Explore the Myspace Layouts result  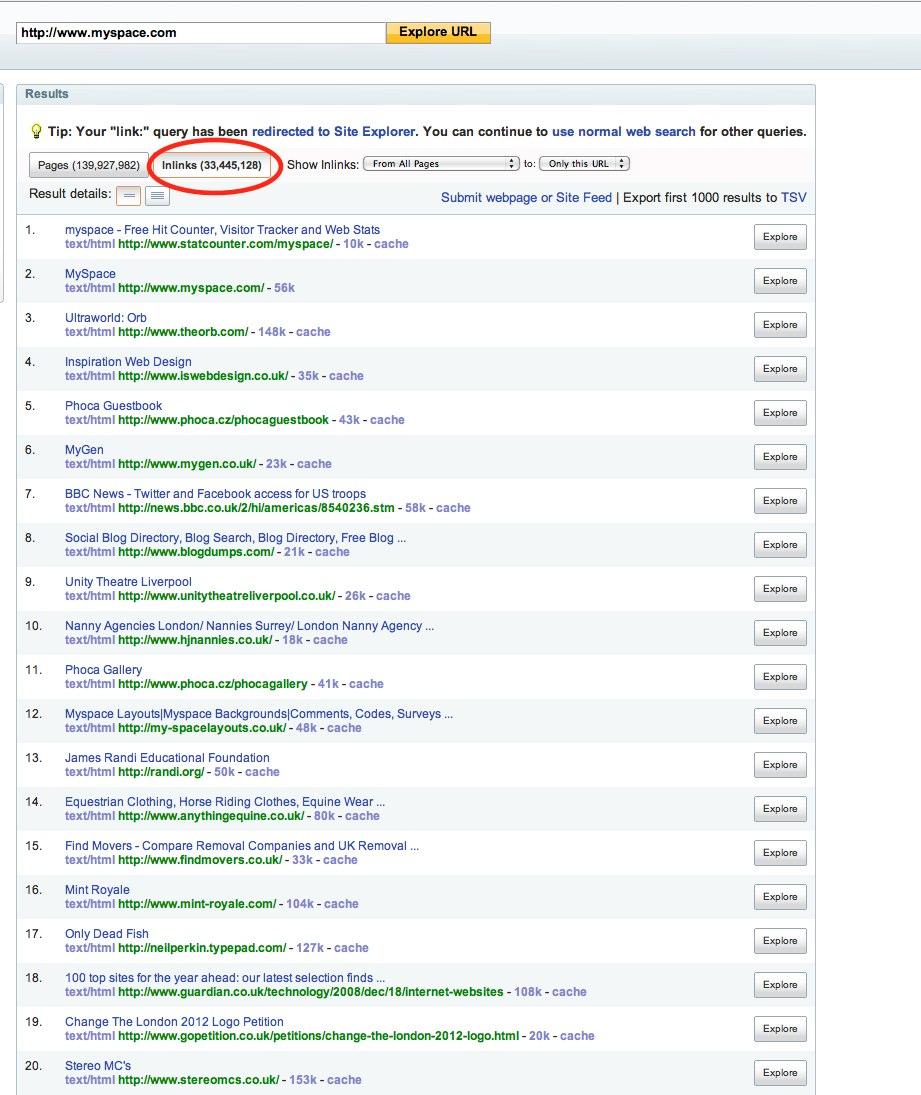[780, 721]
